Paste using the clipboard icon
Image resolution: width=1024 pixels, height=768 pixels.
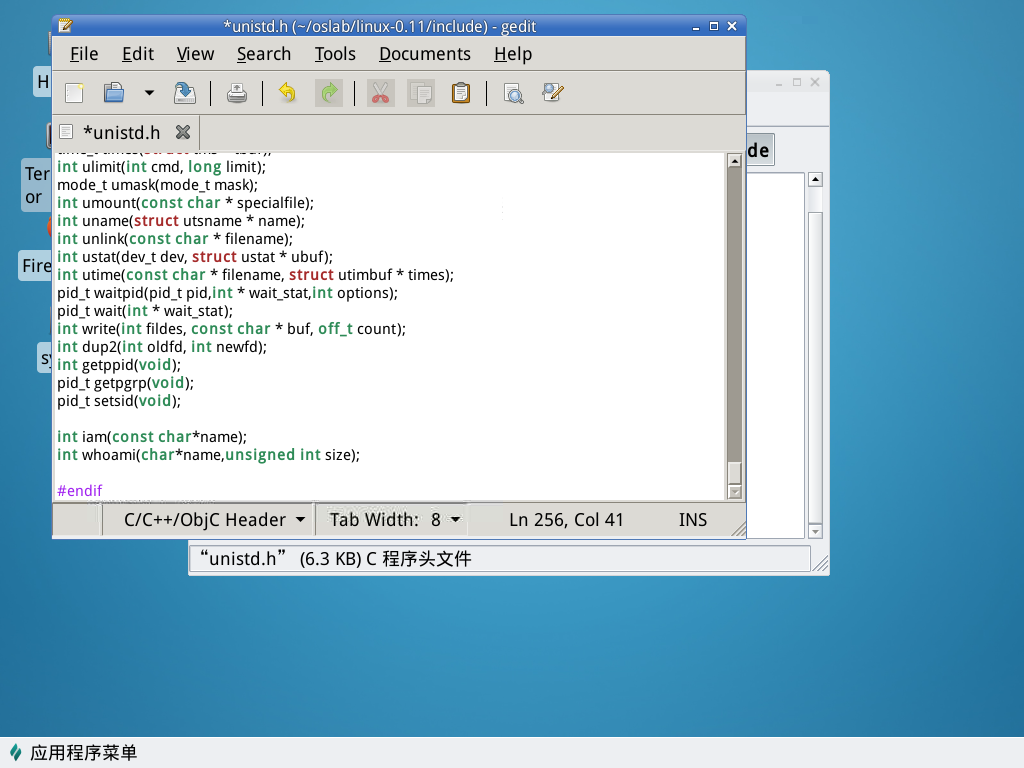tap(461, 93)
